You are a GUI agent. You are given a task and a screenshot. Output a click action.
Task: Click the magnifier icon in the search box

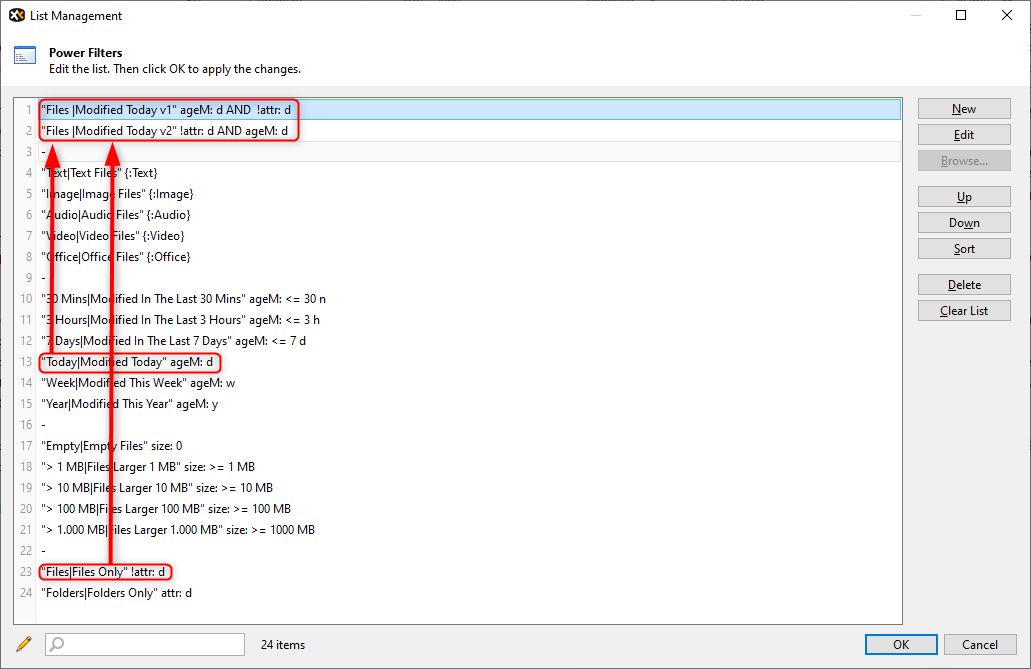tap(58, 645)
